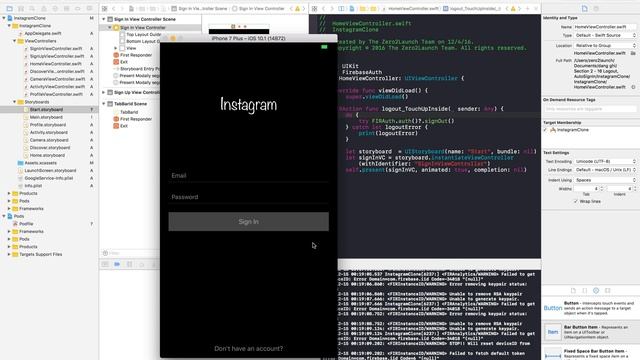Click HomeViewController.swift in assistant jump bar
This screenshot has height=360, width=640.
click(x=413, y=8)
